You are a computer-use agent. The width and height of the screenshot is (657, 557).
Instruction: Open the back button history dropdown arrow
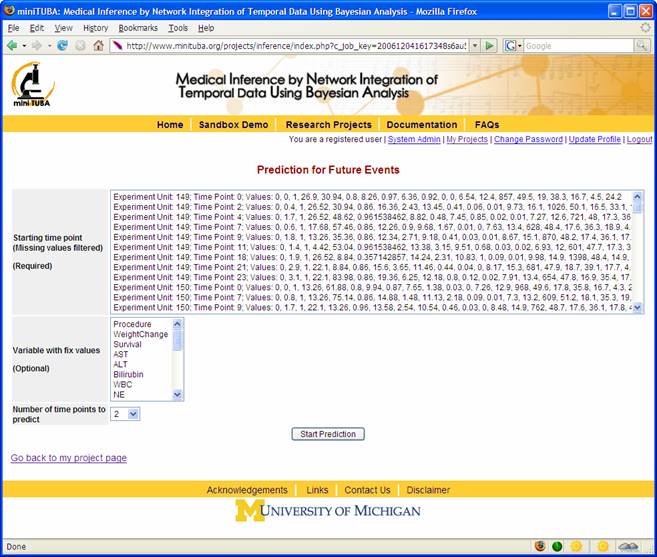pos(24,45)
